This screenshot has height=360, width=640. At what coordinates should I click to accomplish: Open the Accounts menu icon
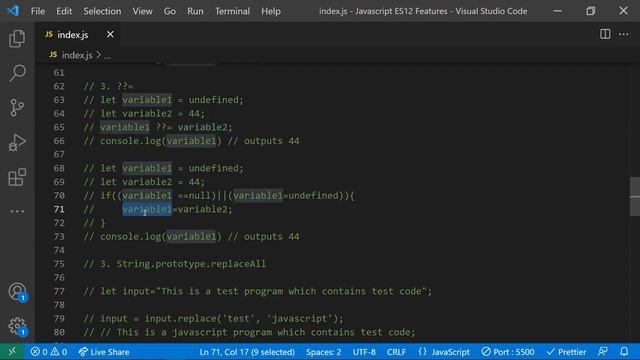point(17,291)
